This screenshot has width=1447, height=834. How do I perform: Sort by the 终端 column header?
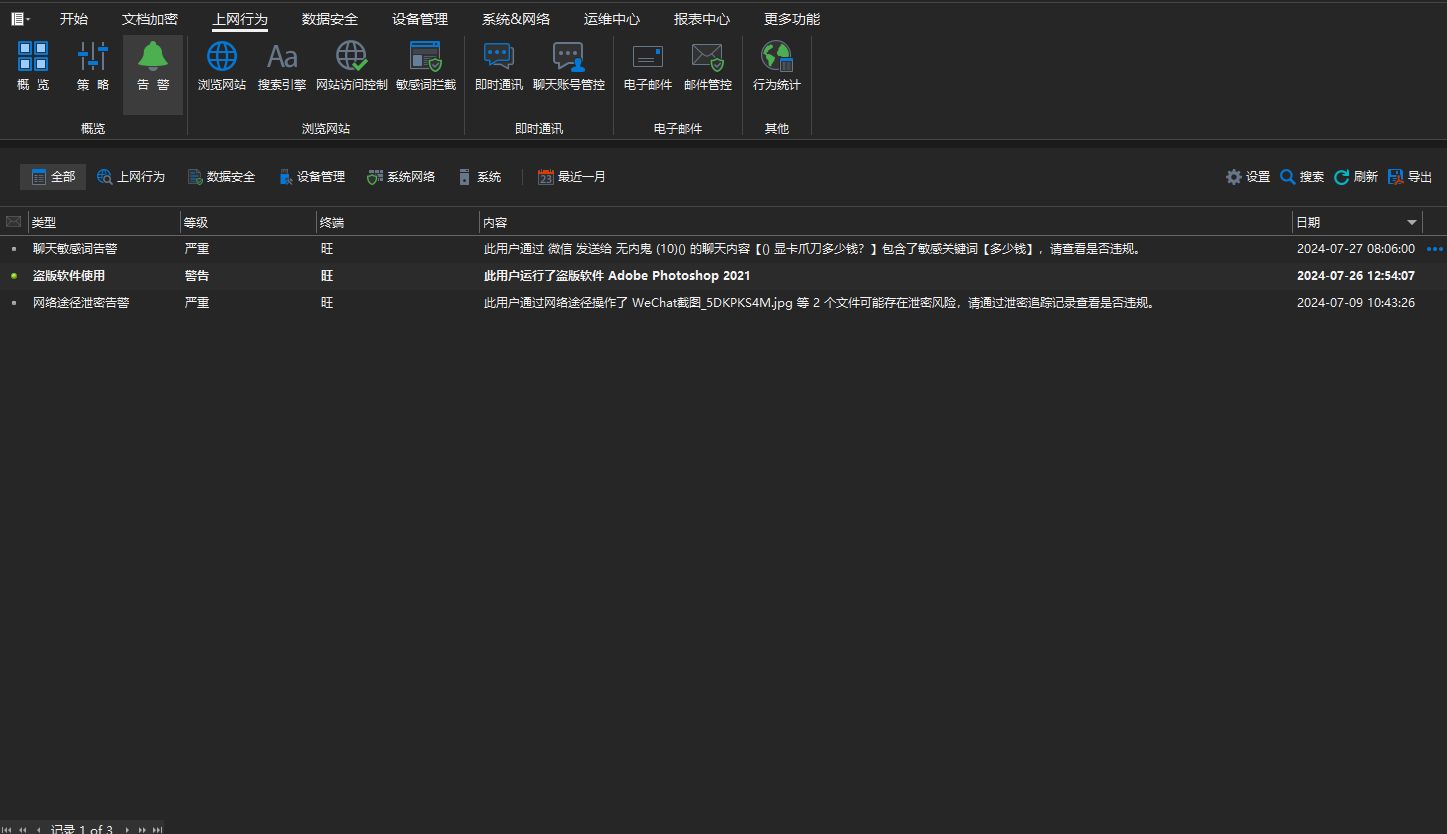398,222
